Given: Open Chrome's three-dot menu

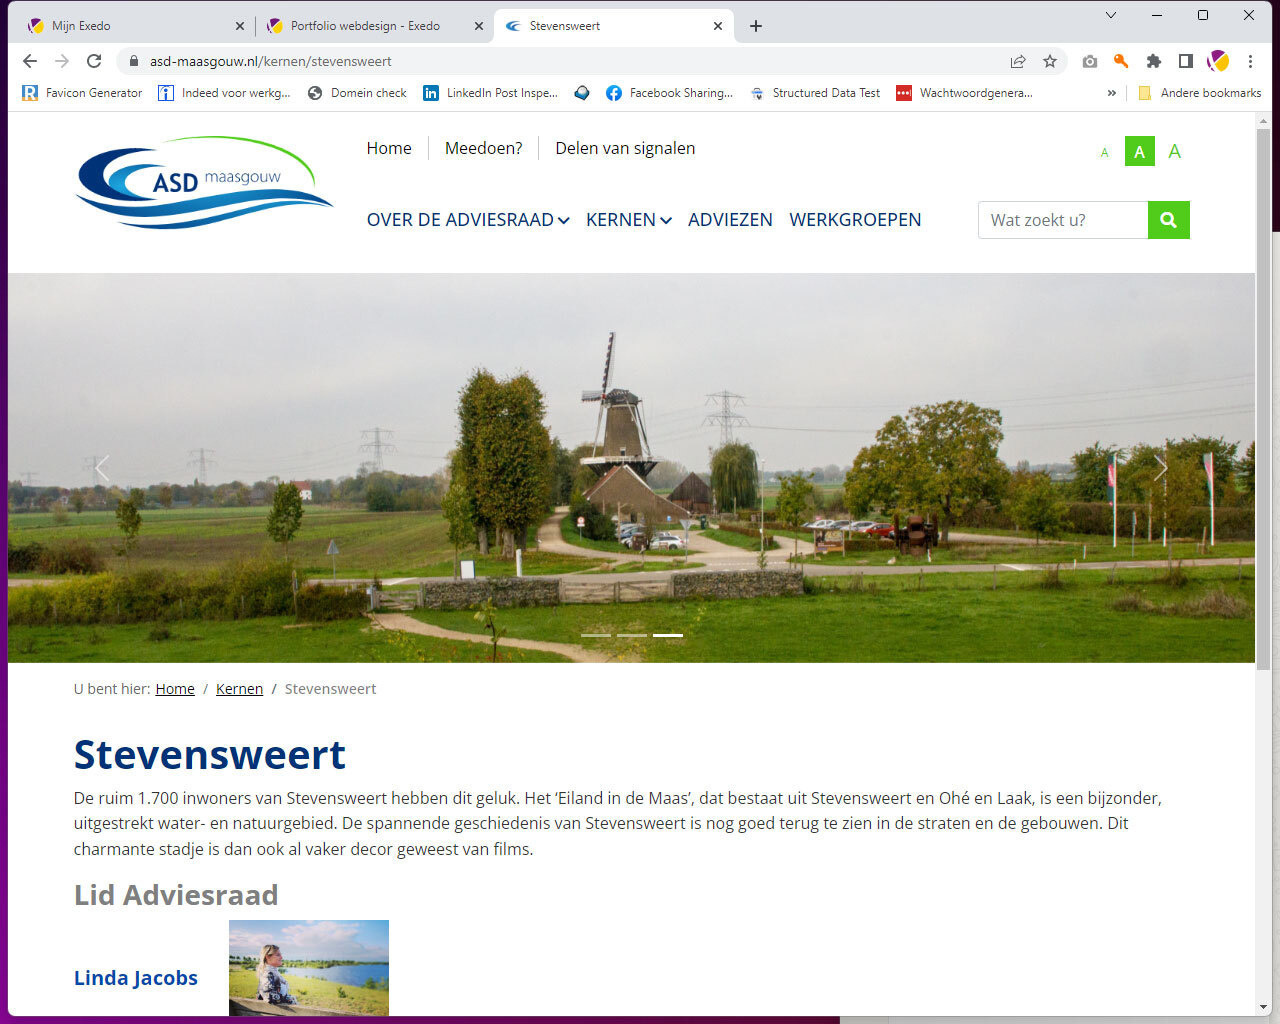Looking at the screenshot, I should [1250, 61].
